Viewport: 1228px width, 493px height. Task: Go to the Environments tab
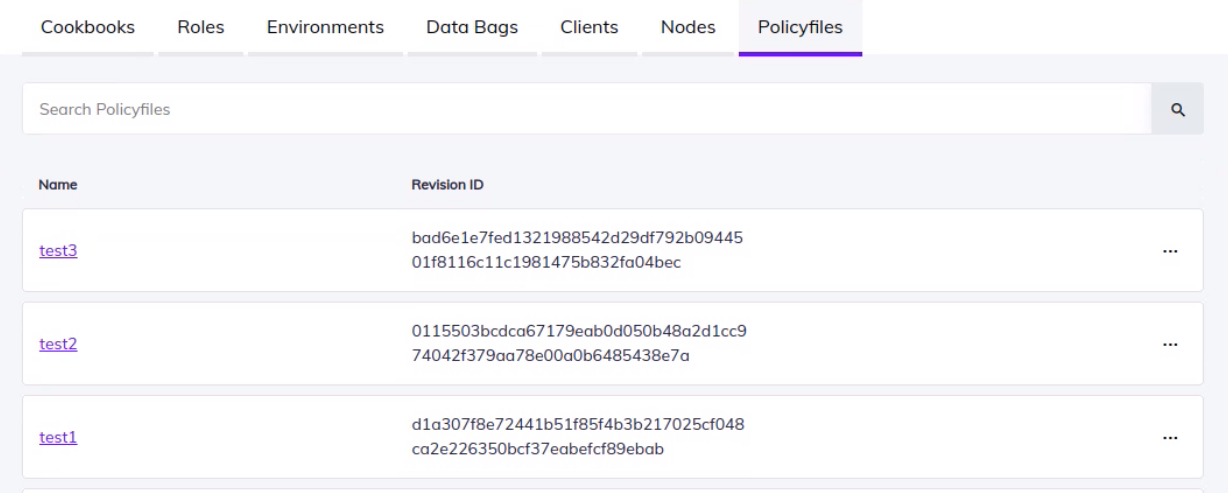[325, 27]
